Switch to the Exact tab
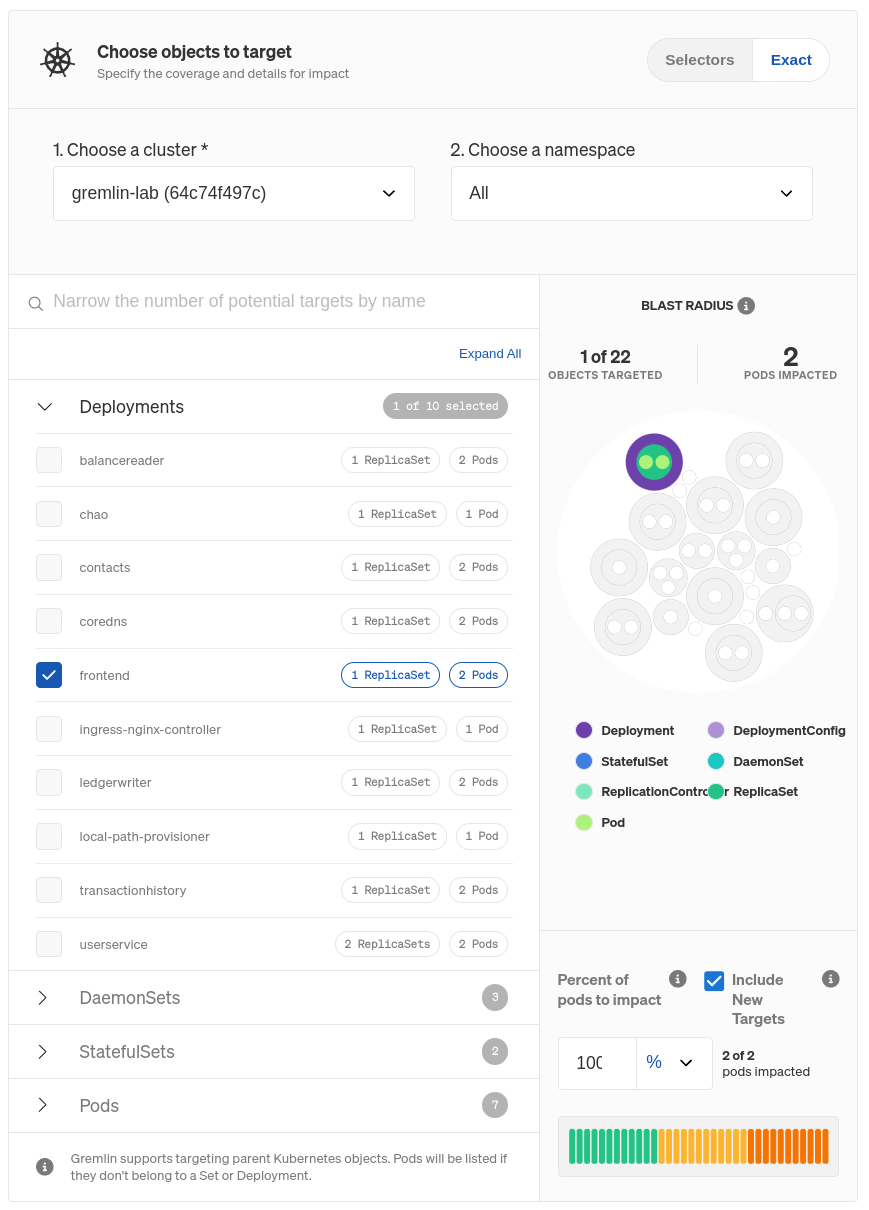 pyautogui.click(x=791, y=60)
